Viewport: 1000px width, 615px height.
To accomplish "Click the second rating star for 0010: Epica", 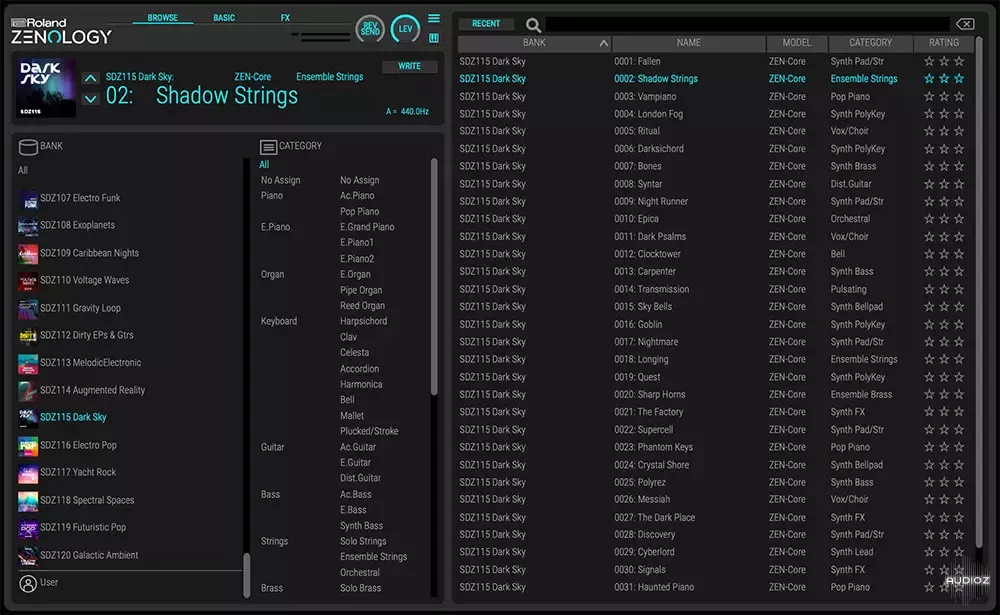I will pyautogui.click(x=944, y=219).
